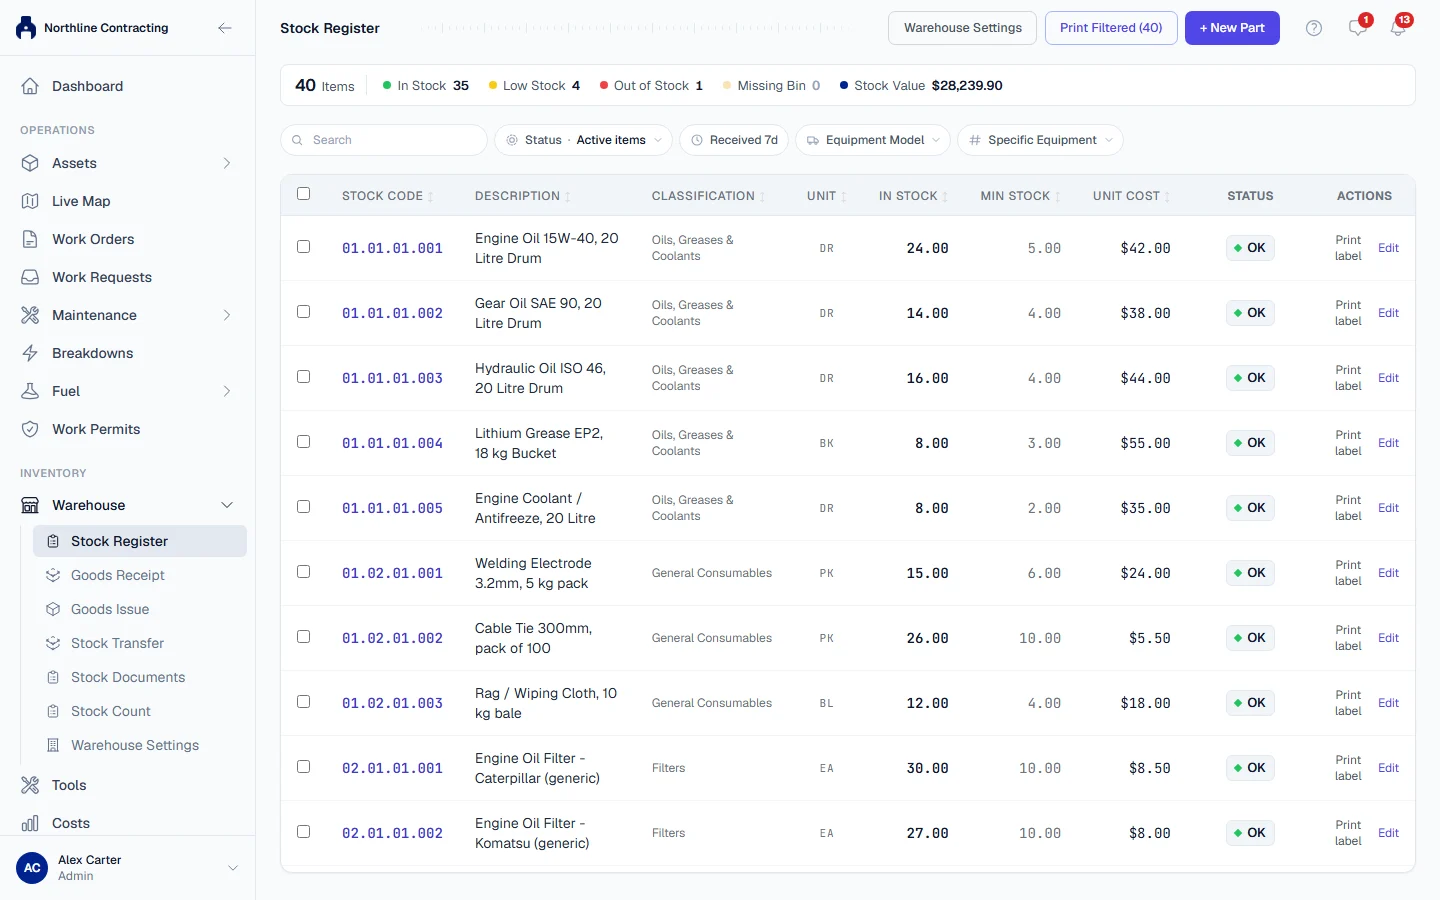Click the Work Requests inbox icon
1440x900 pixels.
(x=30, y=277)
